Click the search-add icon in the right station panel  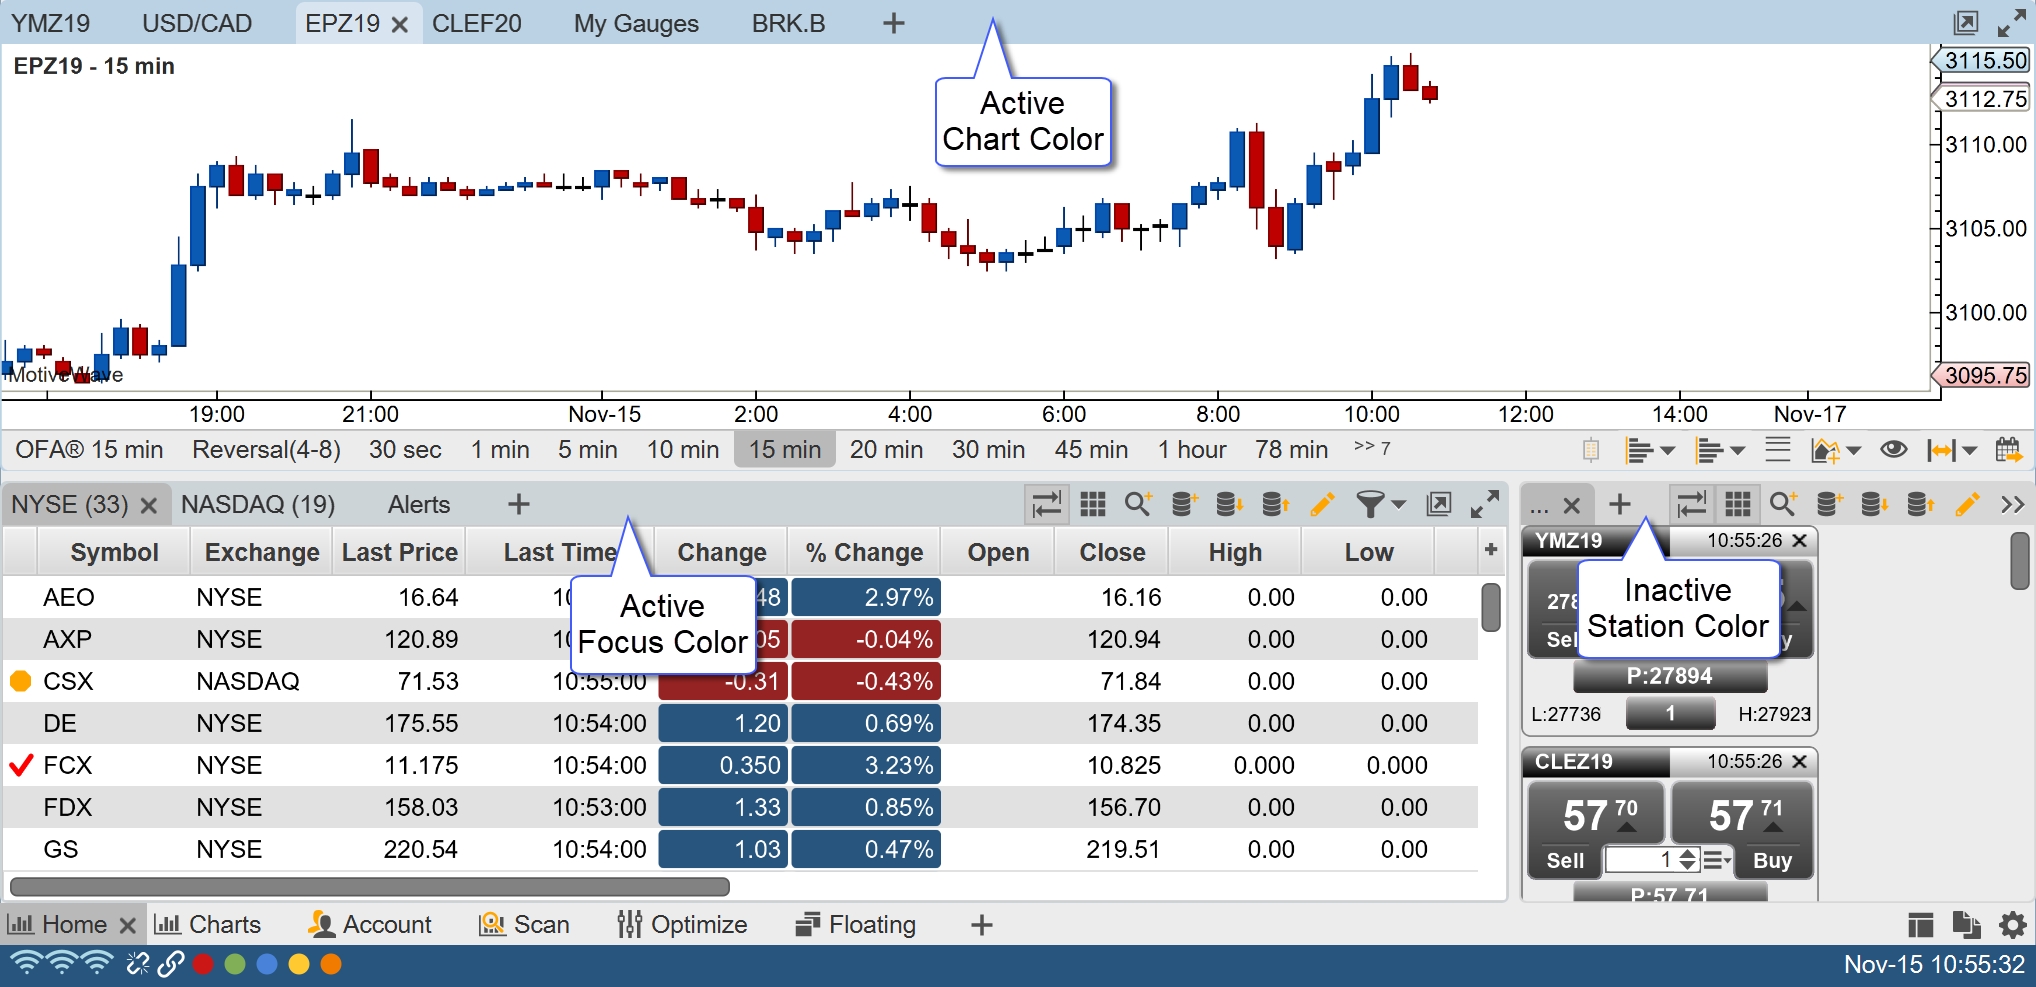pyautogui.click(x=1783, y=504)
